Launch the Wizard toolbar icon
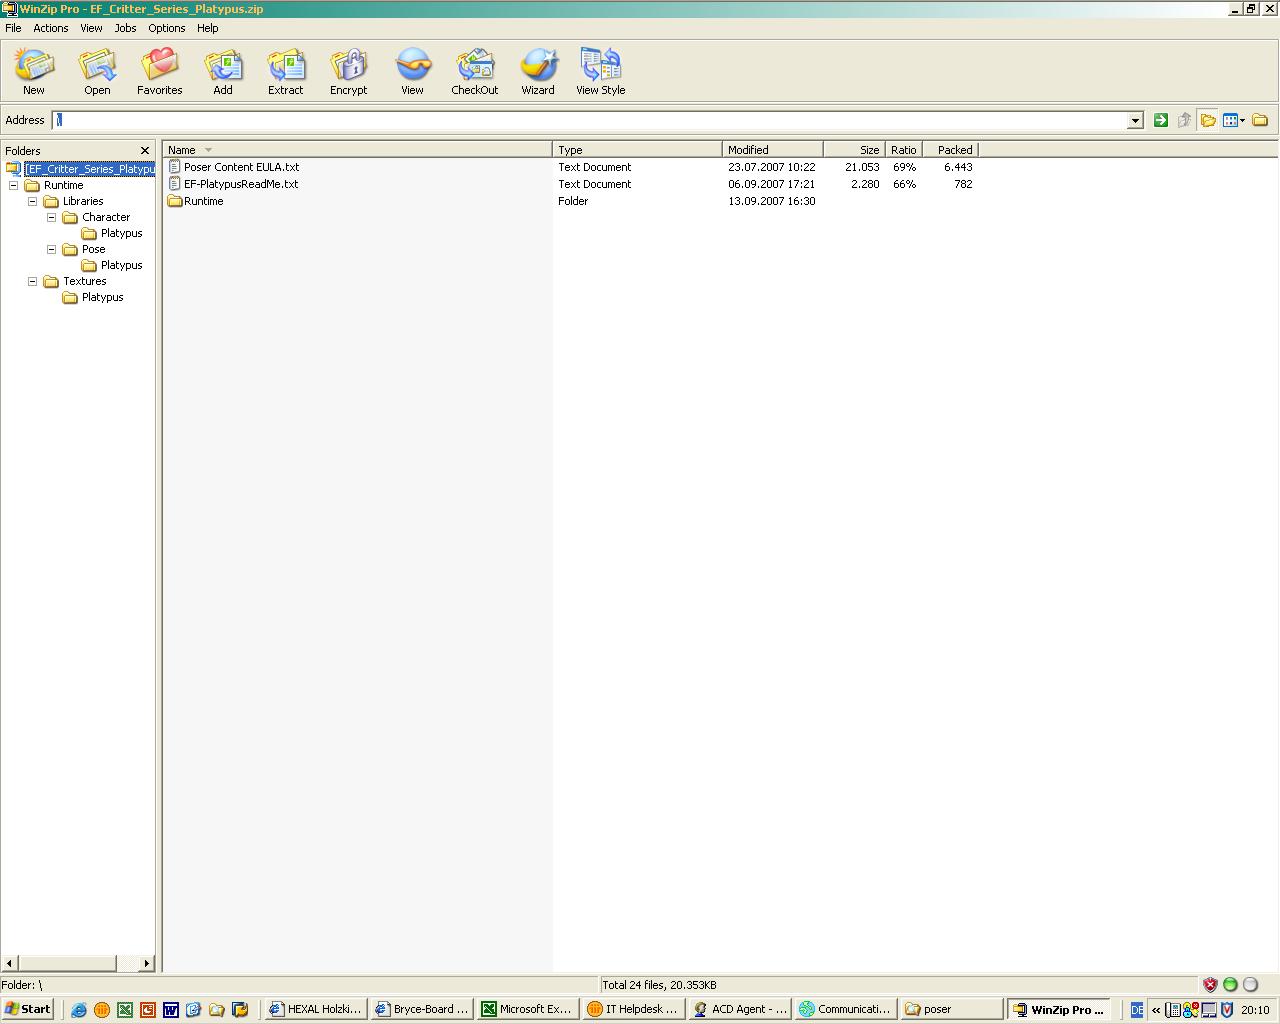 (538, 71)
